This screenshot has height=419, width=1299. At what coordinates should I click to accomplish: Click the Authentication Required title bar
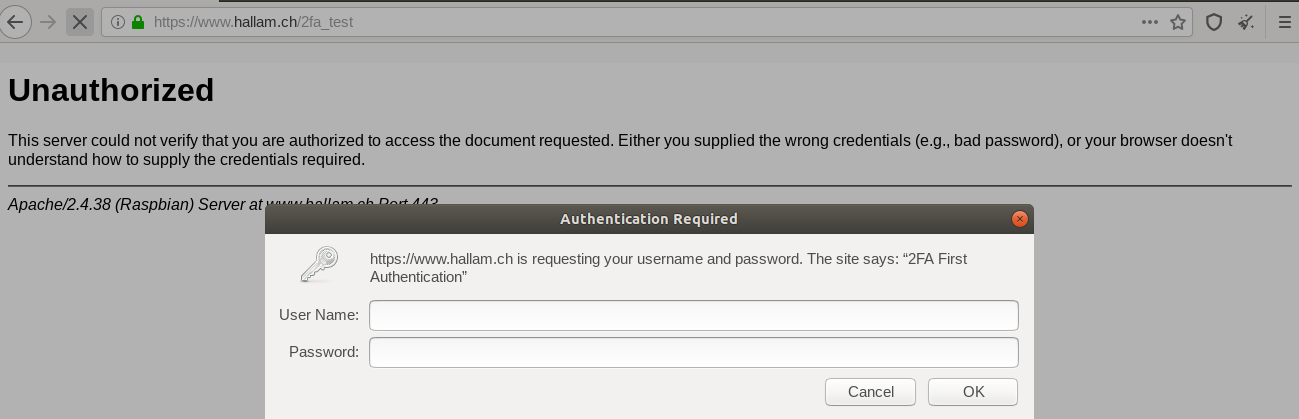coord(648,219)
